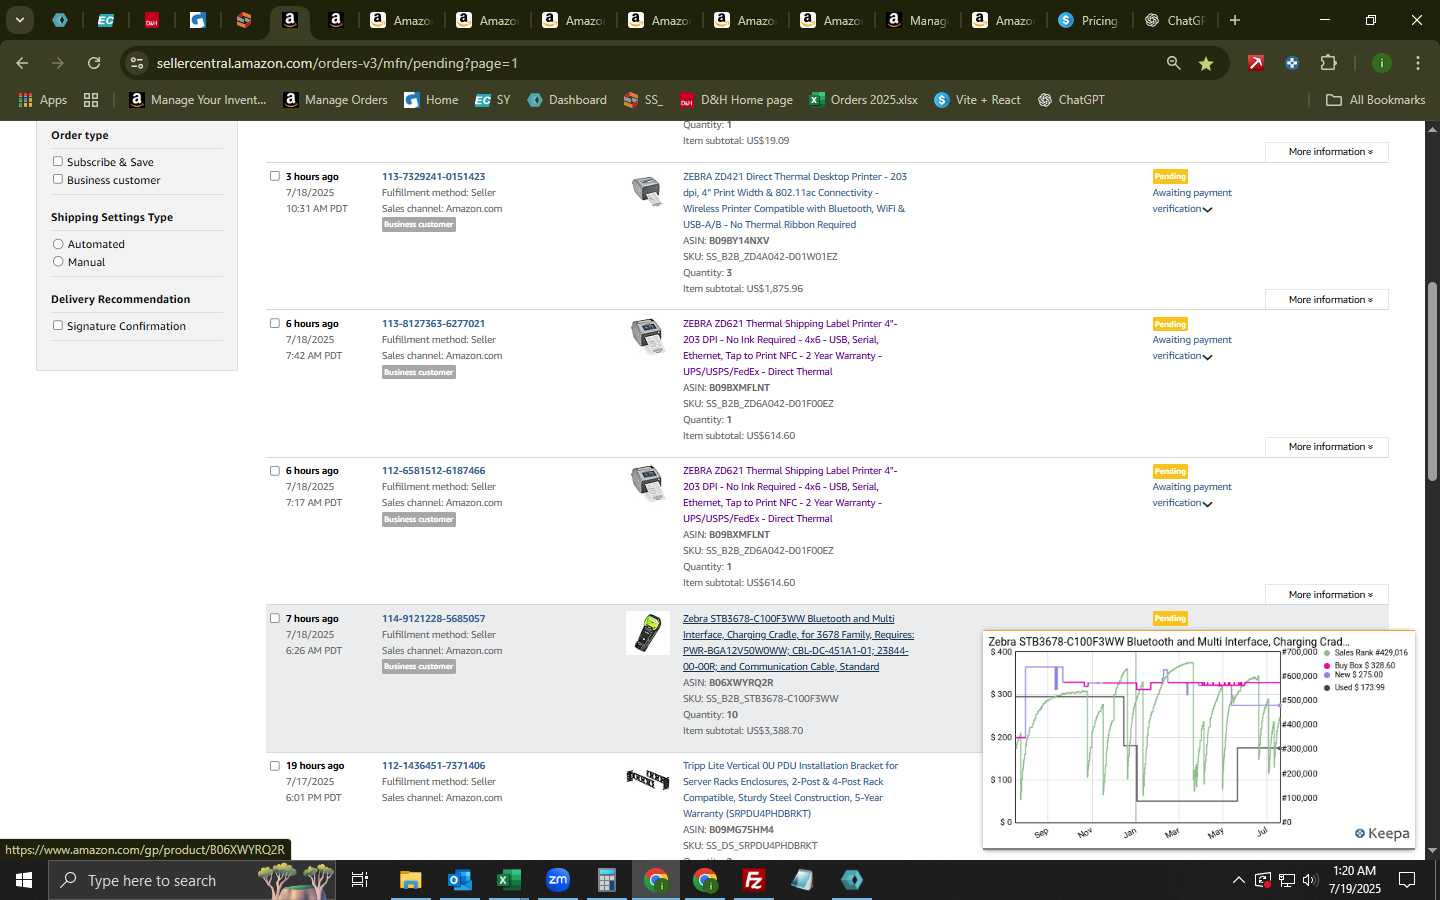This screenshot has height=900, width=1440.
Task: Click the ZD421 printer product thumbnail
Action: (x=647, y=189)
